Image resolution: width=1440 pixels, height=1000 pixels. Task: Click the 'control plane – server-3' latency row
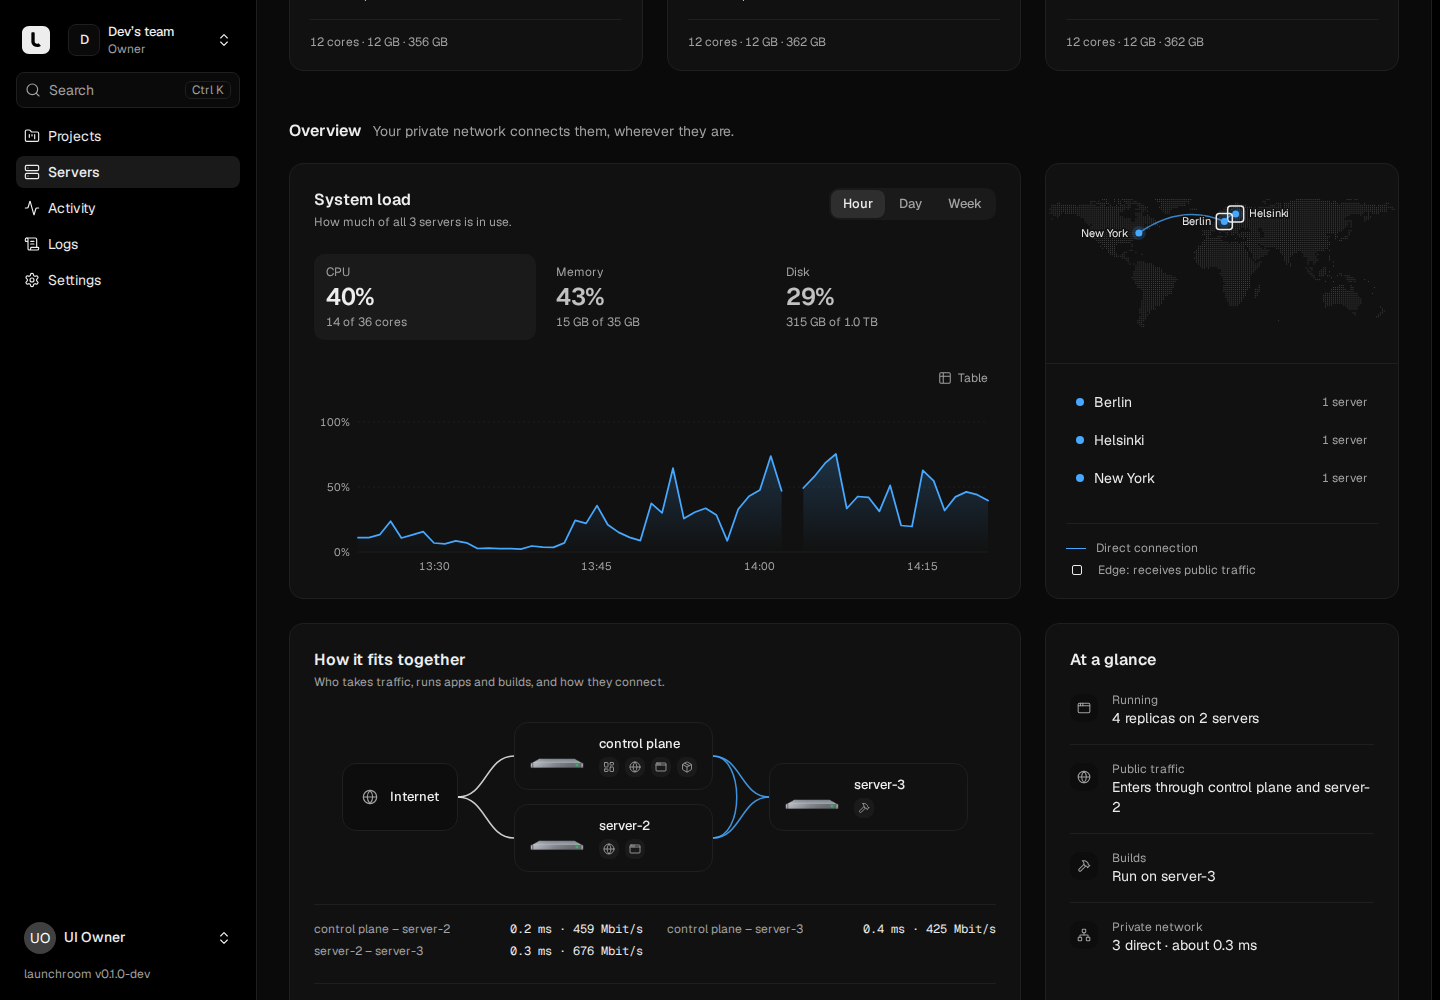pyautogui.click(x=831, y=929)
